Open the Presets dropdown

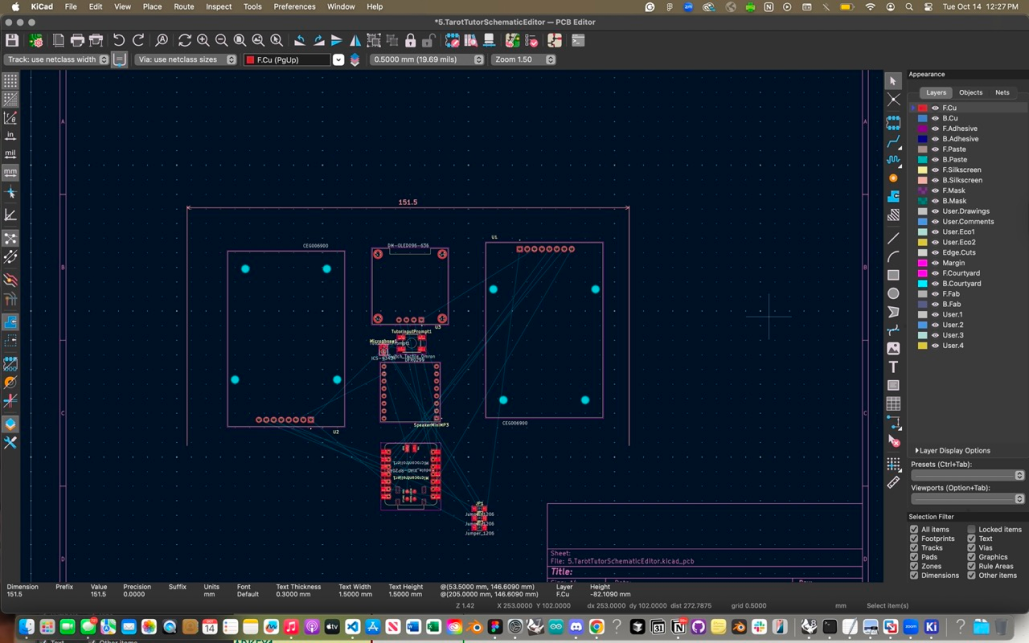(967, 476)
